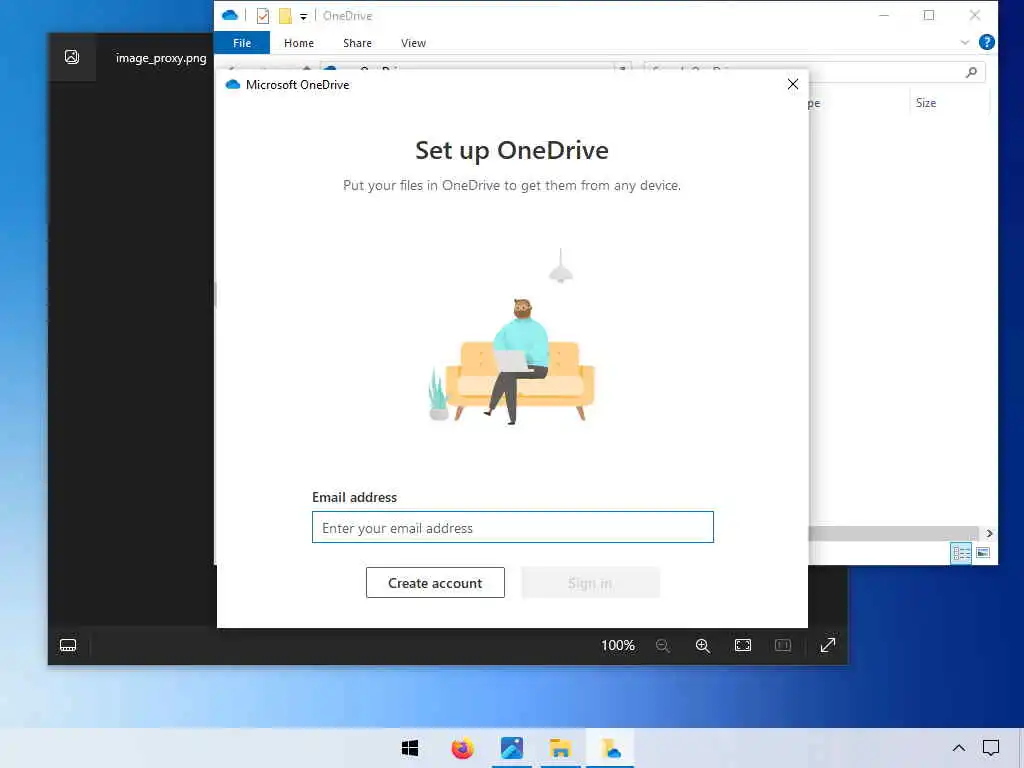Maximize the OneDrive Explorer window
Viewport: 1024px width, 768px height.
(929, 15)
